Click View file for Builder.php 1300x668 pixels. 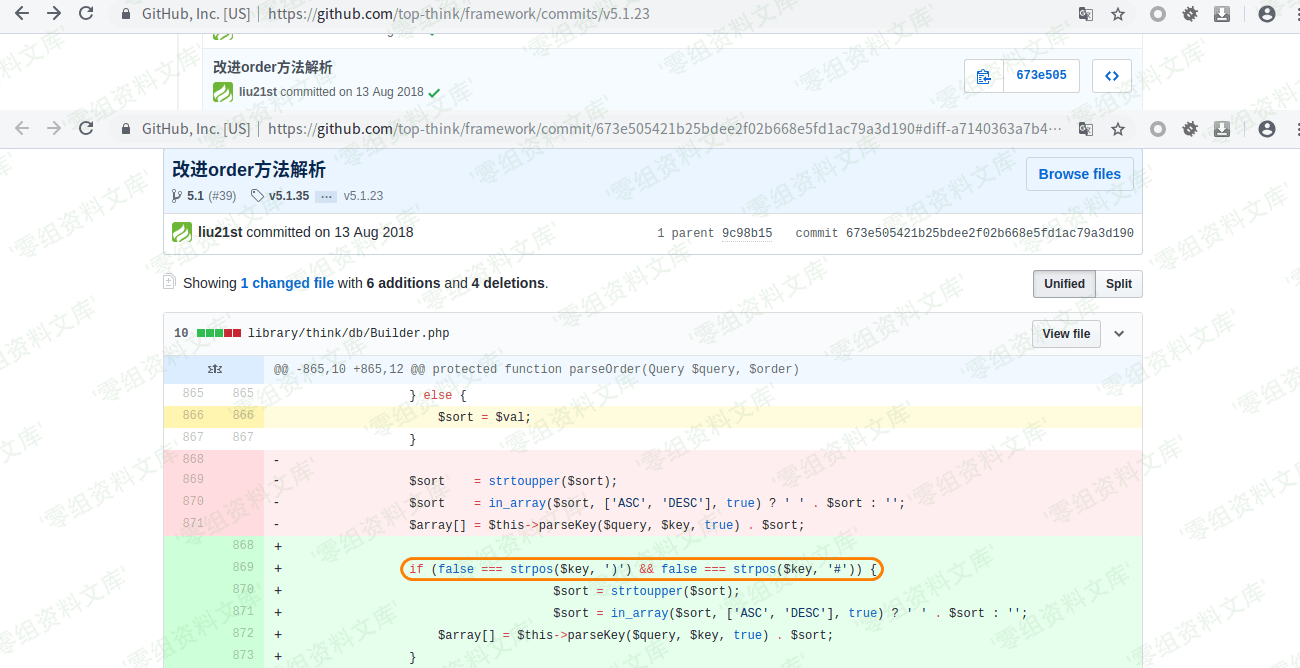(1066, 333)
